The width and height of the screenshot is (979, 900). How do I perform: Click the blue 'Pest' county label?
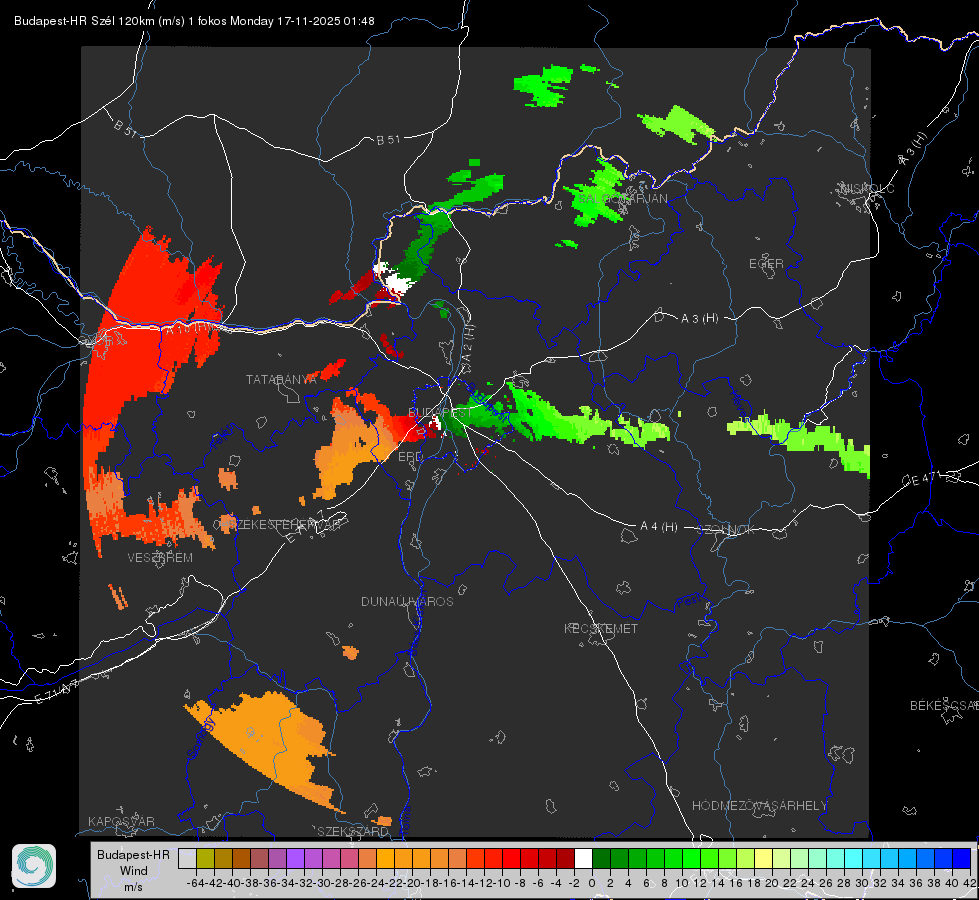click(689, 601)
